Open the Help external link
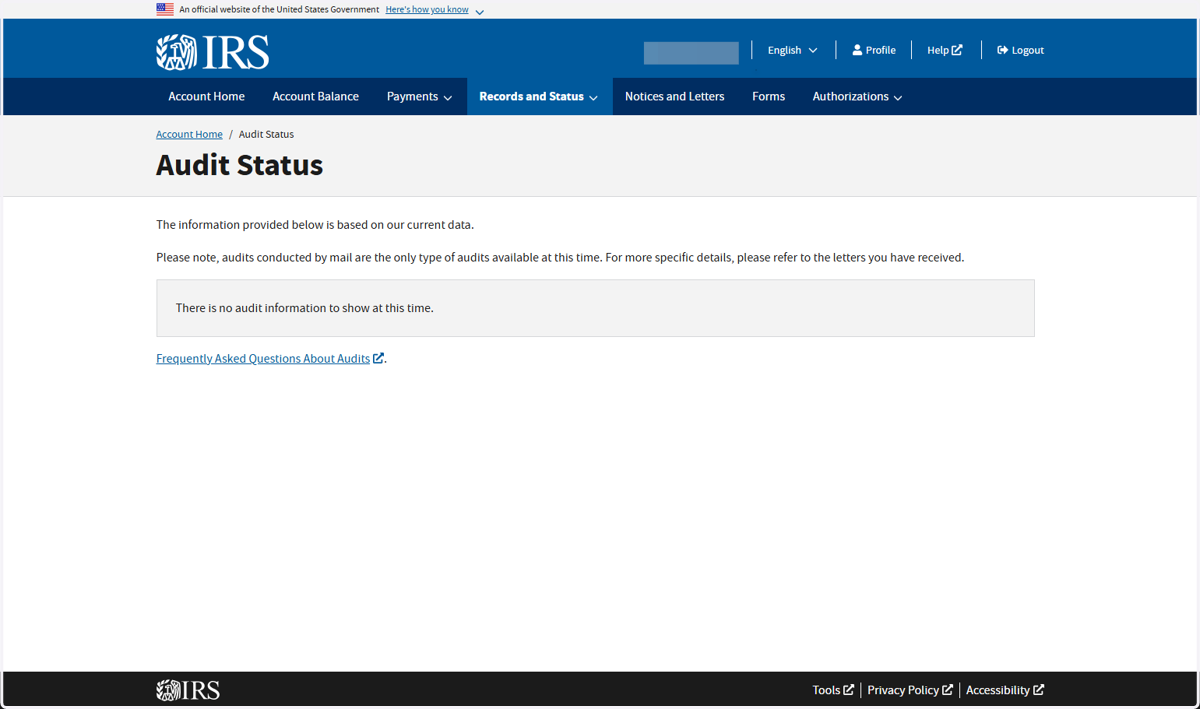Viewport: 1200px width, 709px height. pos(945,50)
